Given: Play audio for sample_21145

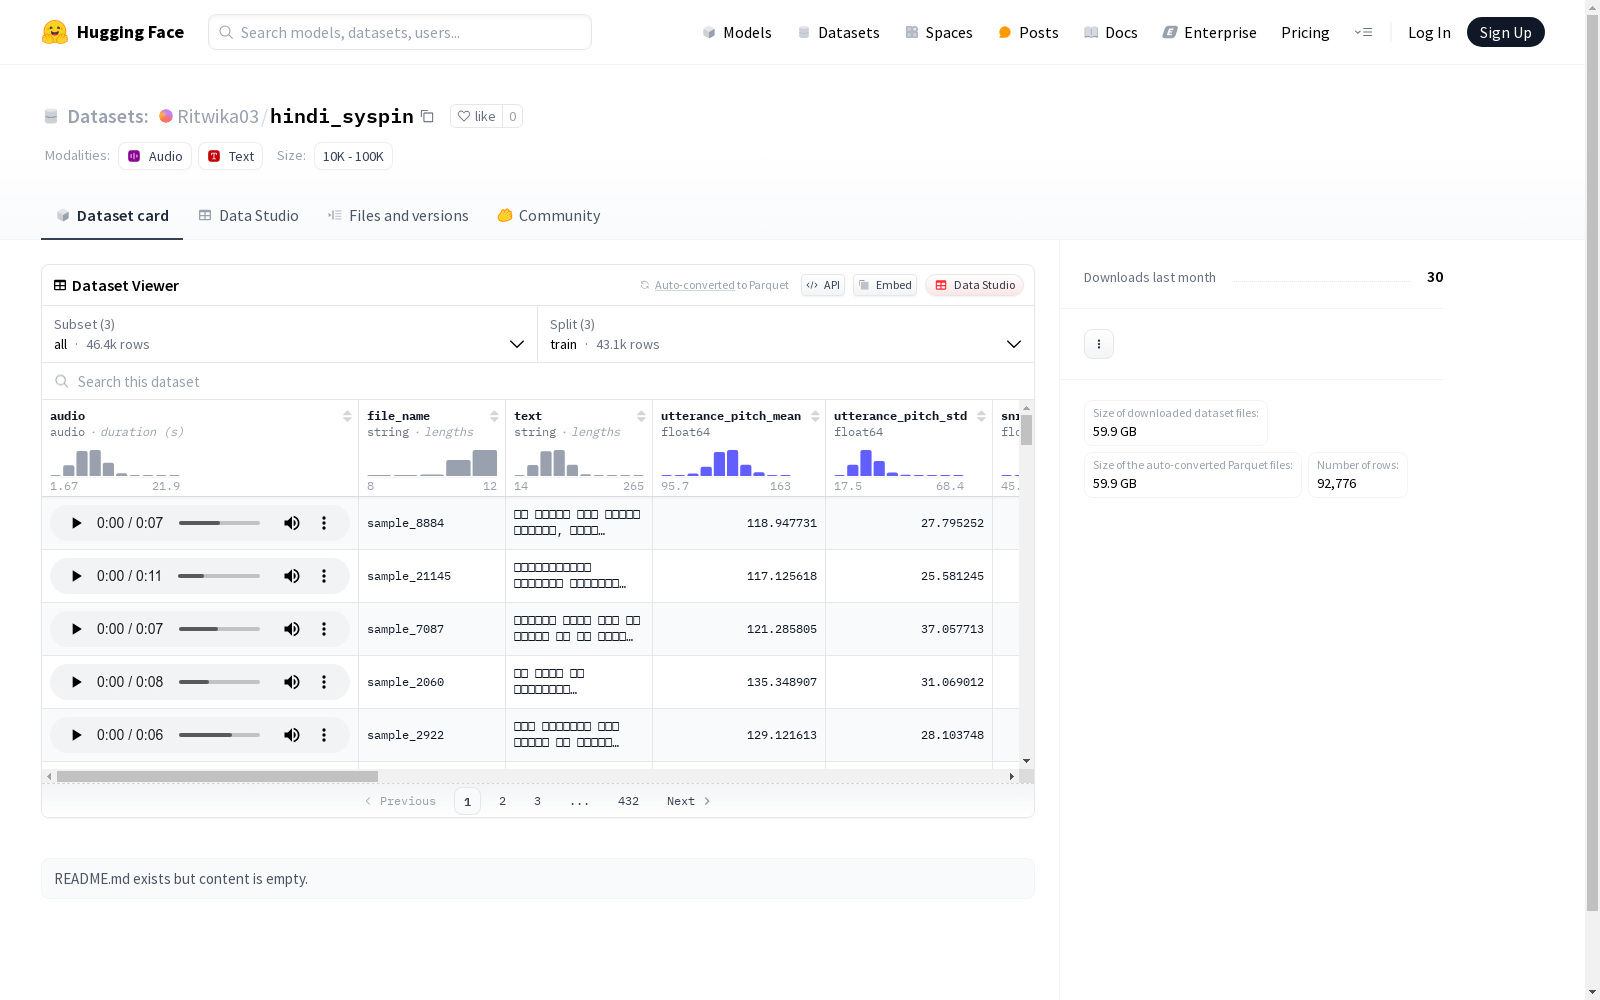Looking at the screenshot, I should (76, 576).
